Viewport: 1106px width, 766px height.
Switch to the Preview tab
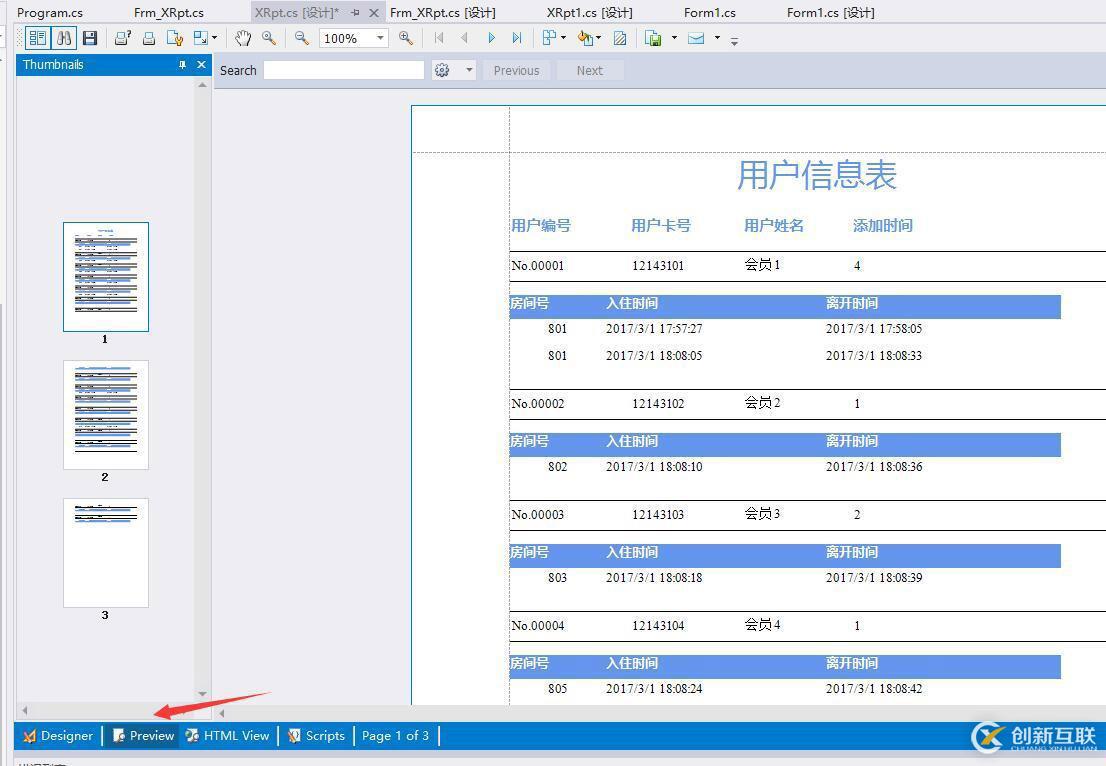tap(143, 736)
